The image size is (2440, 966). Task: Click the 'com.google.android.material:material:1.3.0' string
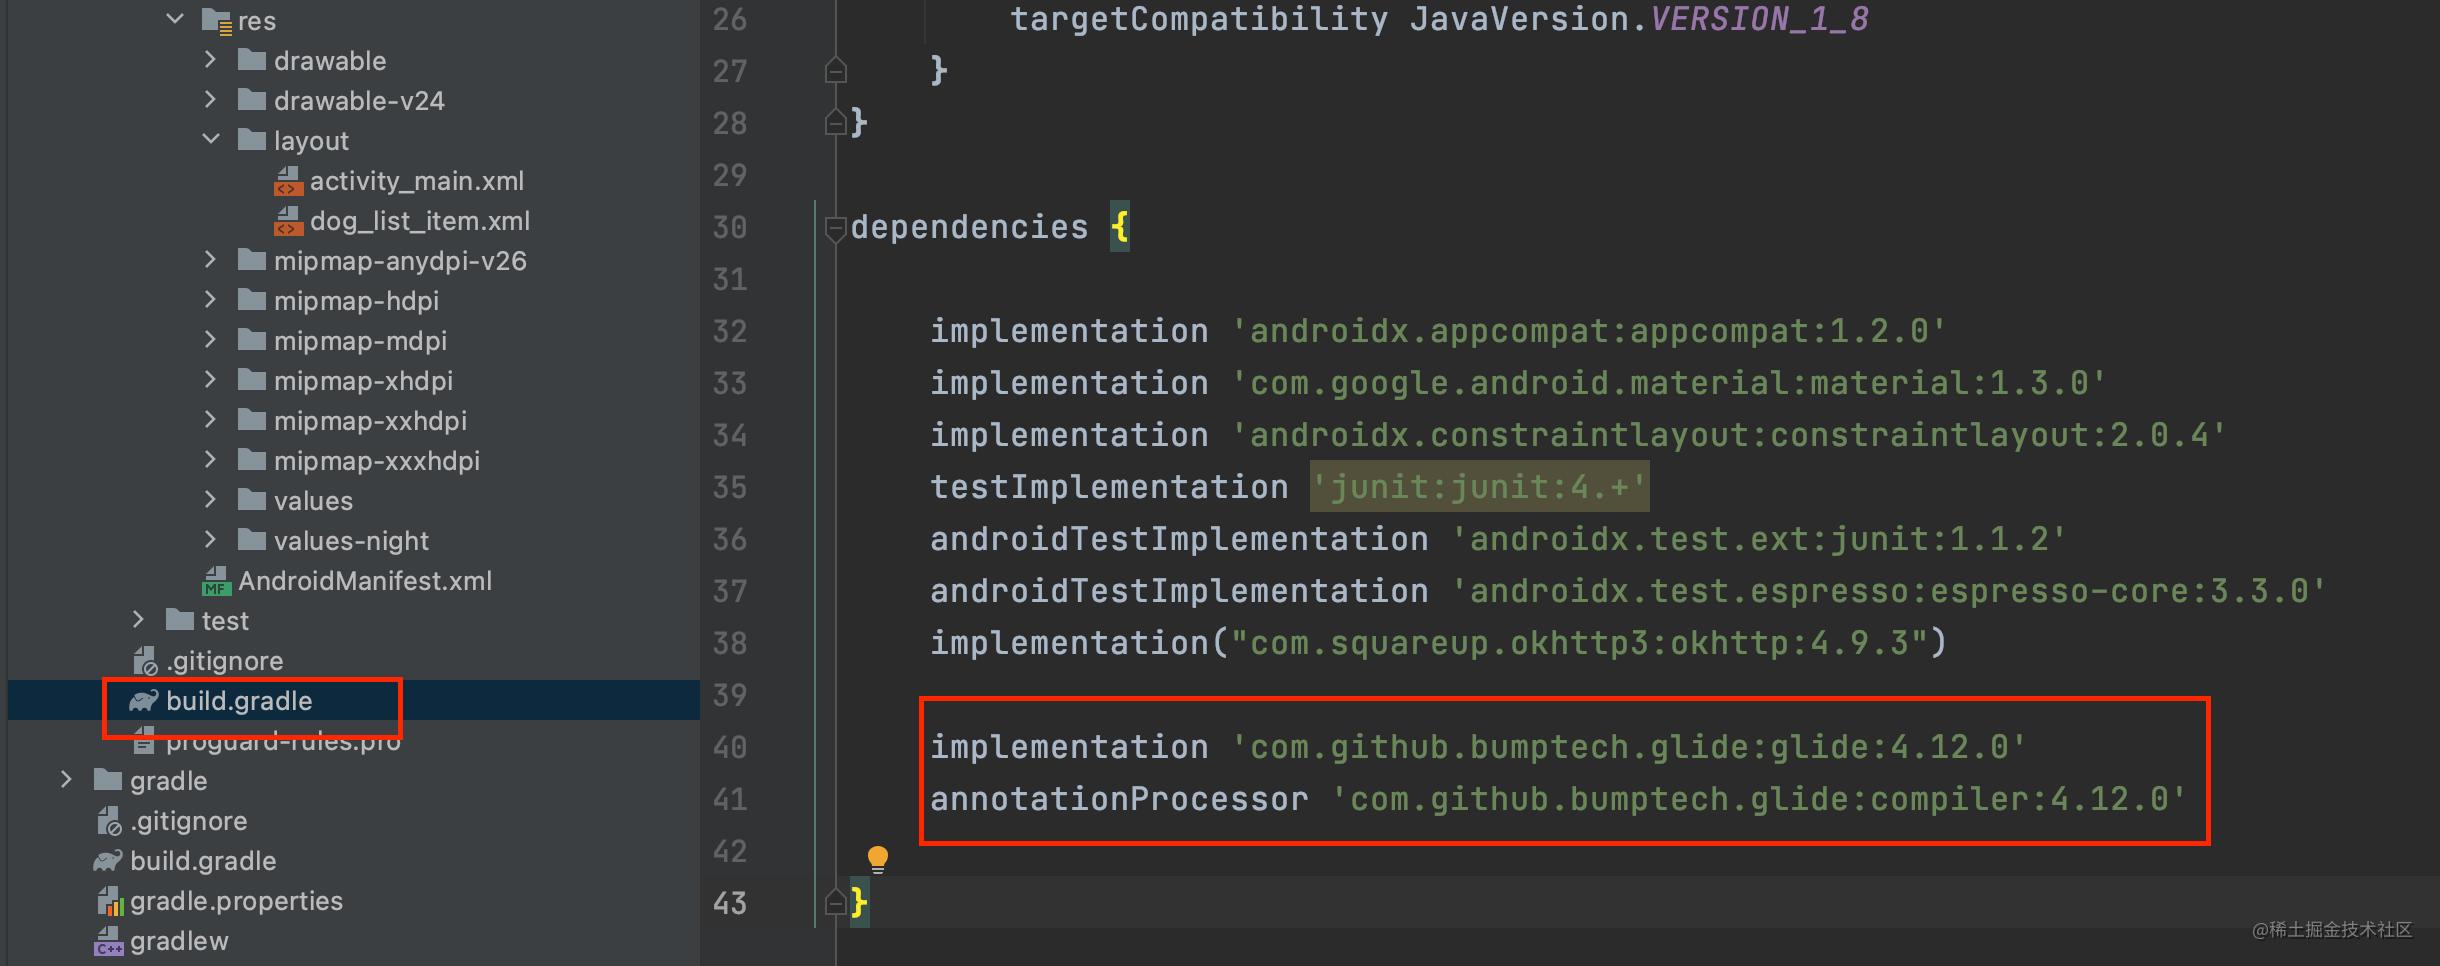[x=1669, y=383]
